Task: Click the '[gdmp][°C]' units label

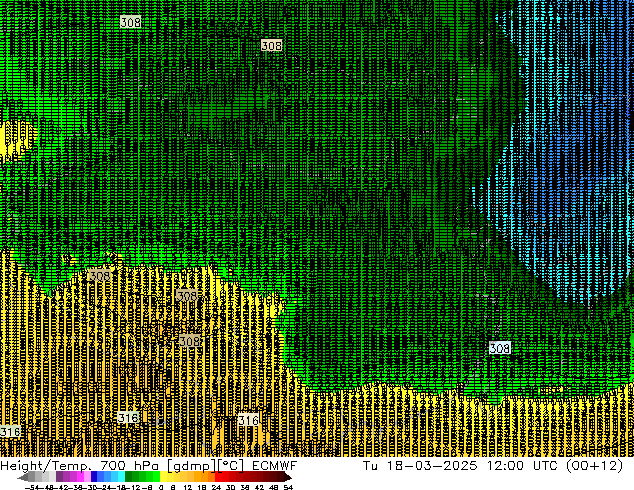Action: [x=206, y=467]
